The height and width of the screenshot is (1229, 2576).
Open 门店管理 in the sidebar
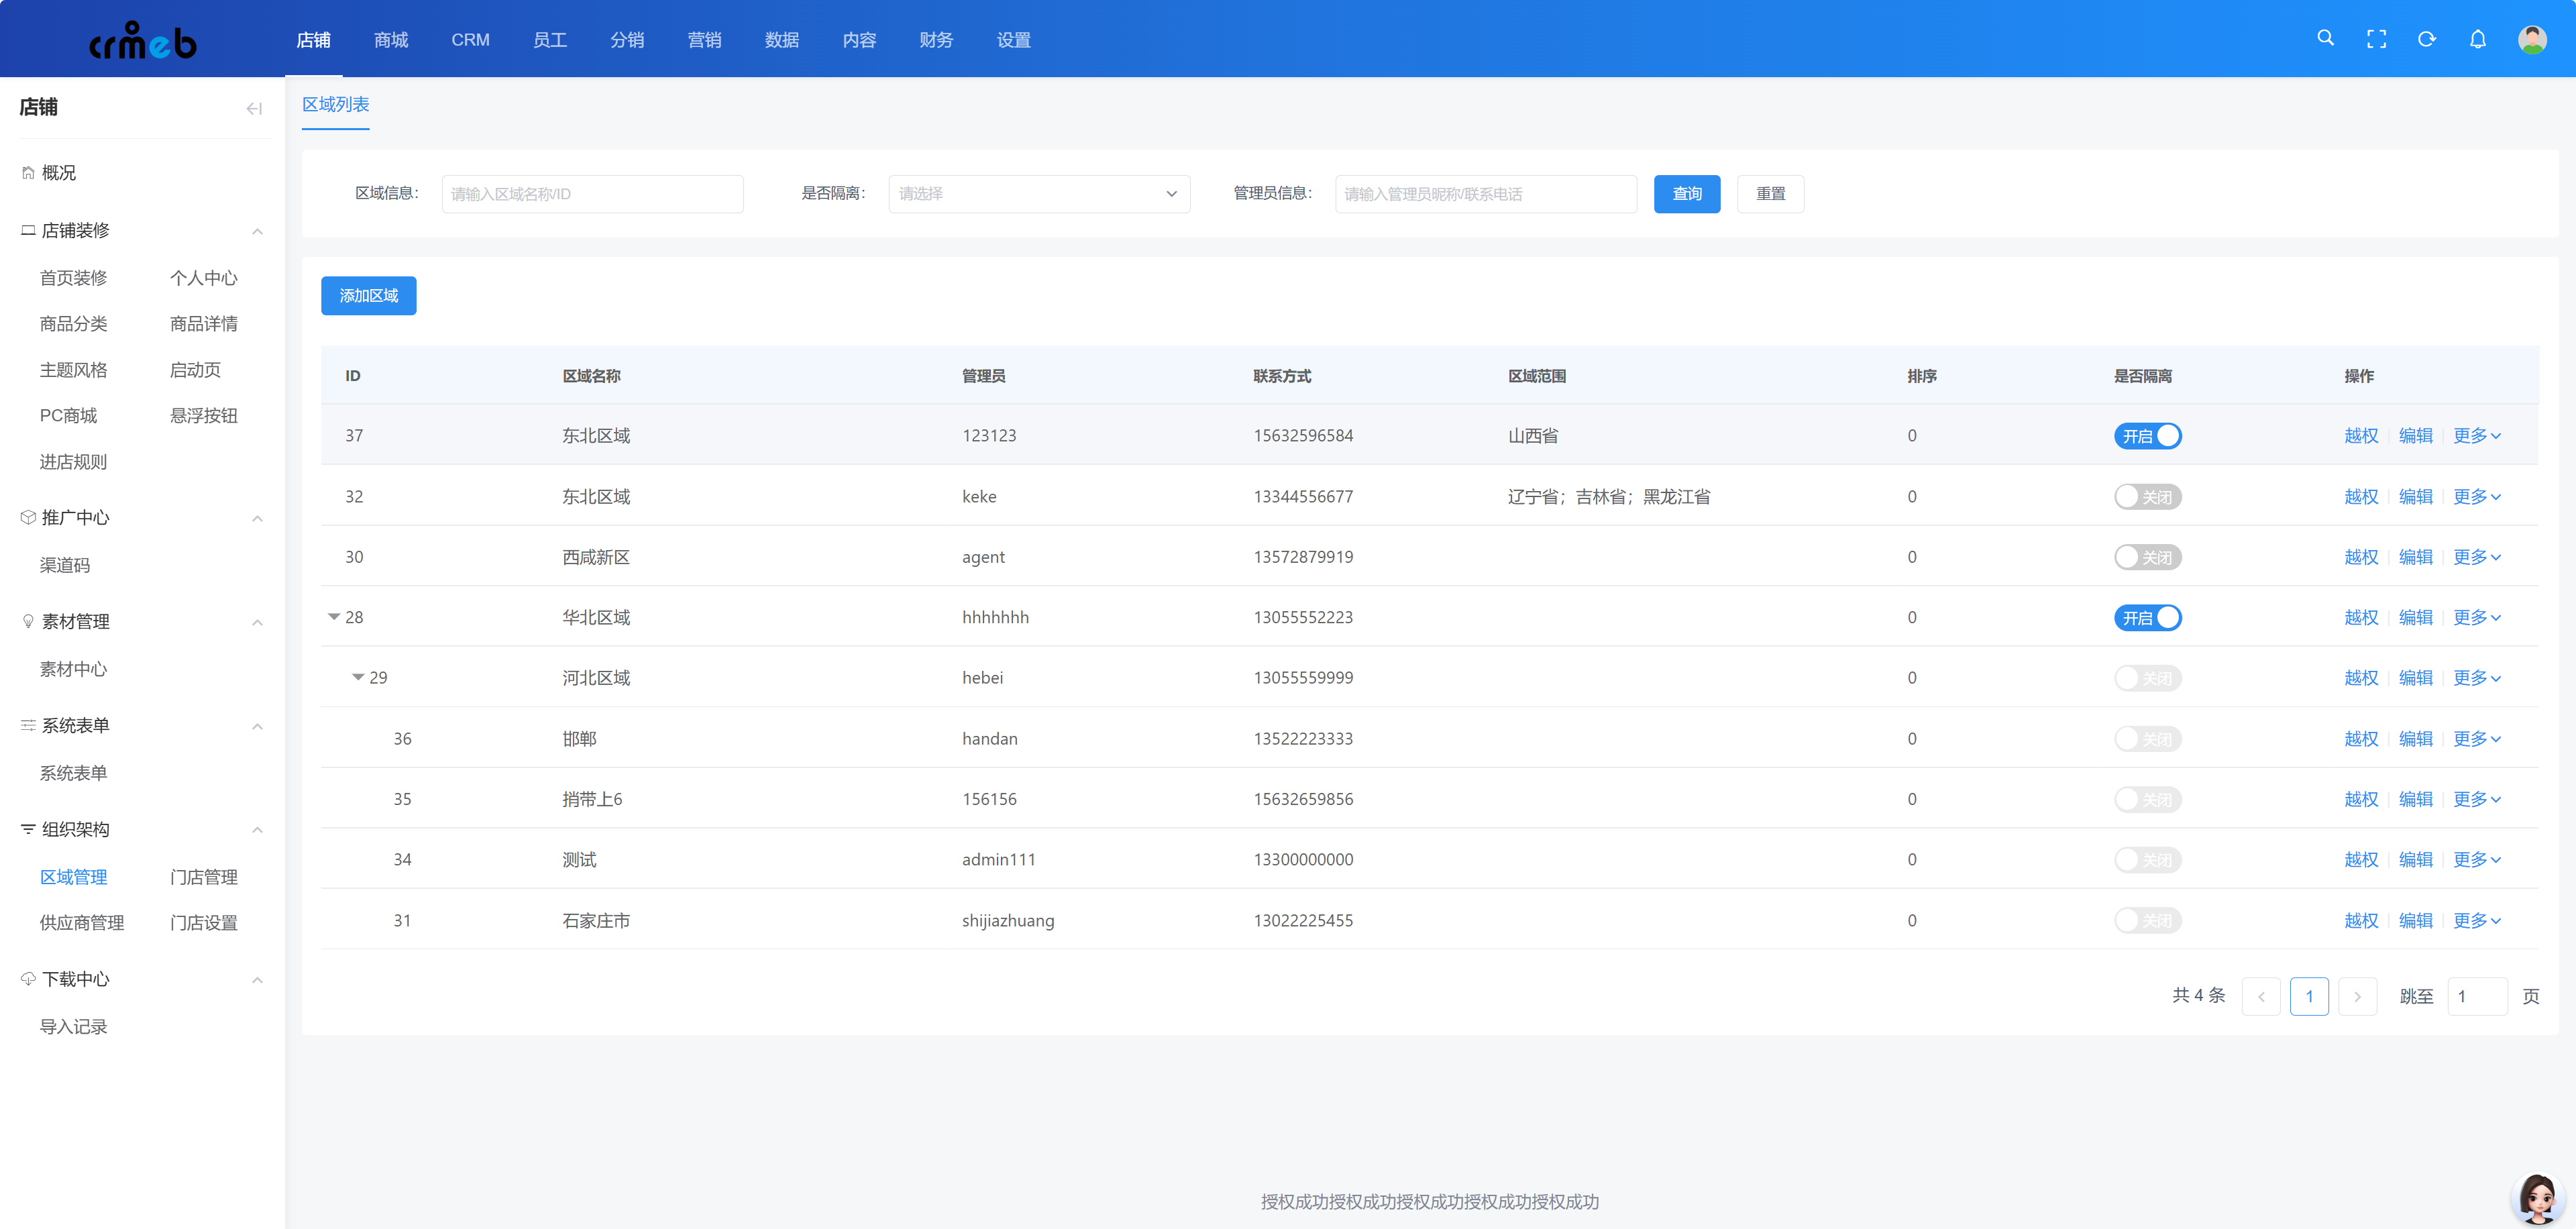pos(203,877)
